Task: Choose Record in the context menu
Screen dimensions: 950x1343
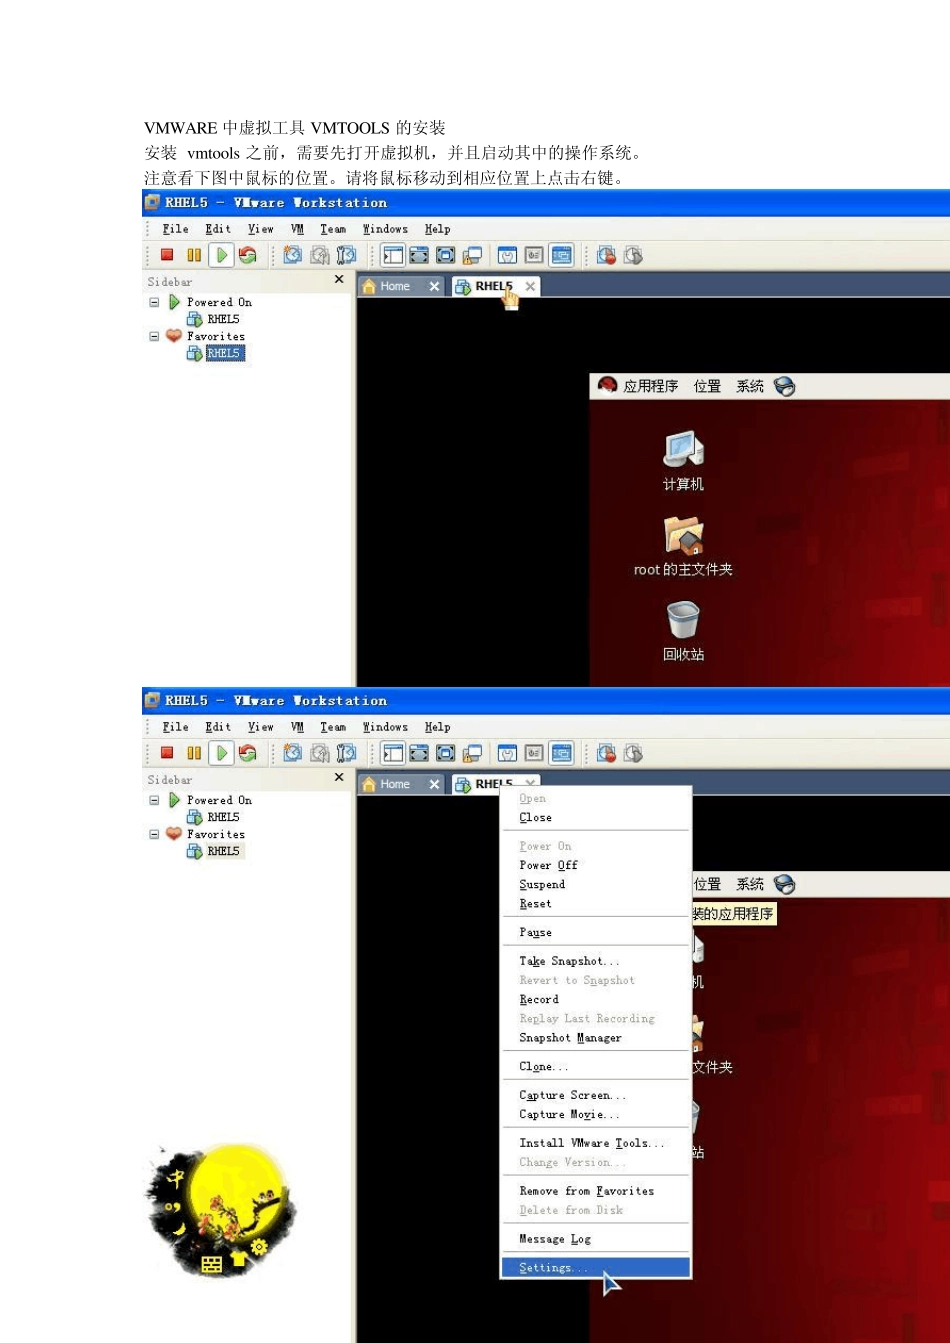Action: (x=596, y=999)
